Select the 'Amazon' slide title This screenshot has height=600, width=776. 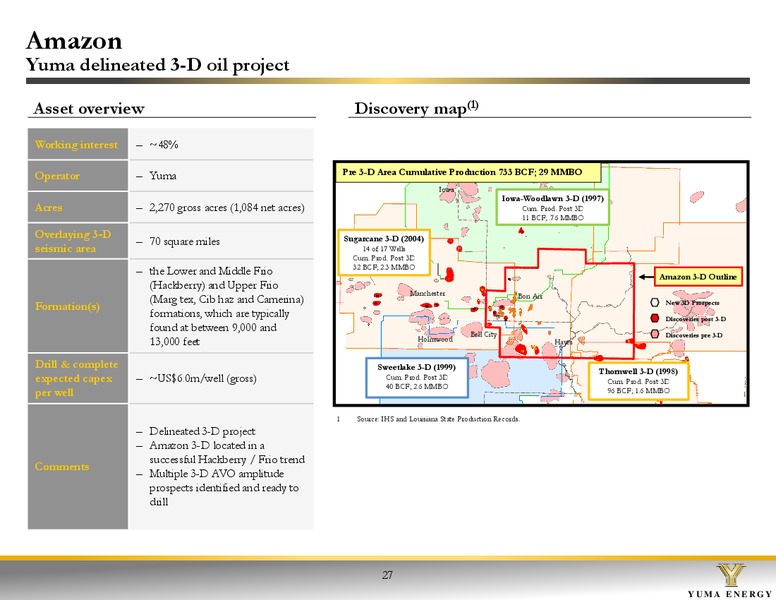[74, 41]
